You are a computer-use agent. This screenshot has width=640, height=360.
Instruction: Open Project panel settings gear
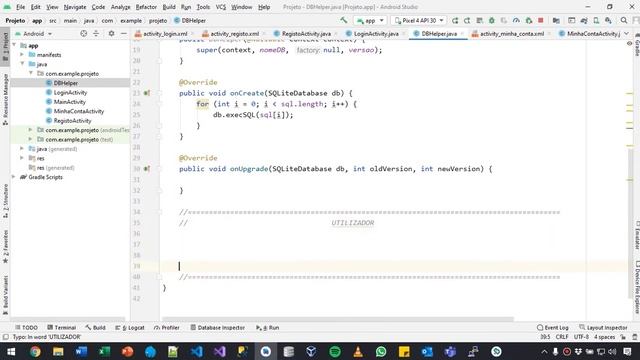coord(111,34)
